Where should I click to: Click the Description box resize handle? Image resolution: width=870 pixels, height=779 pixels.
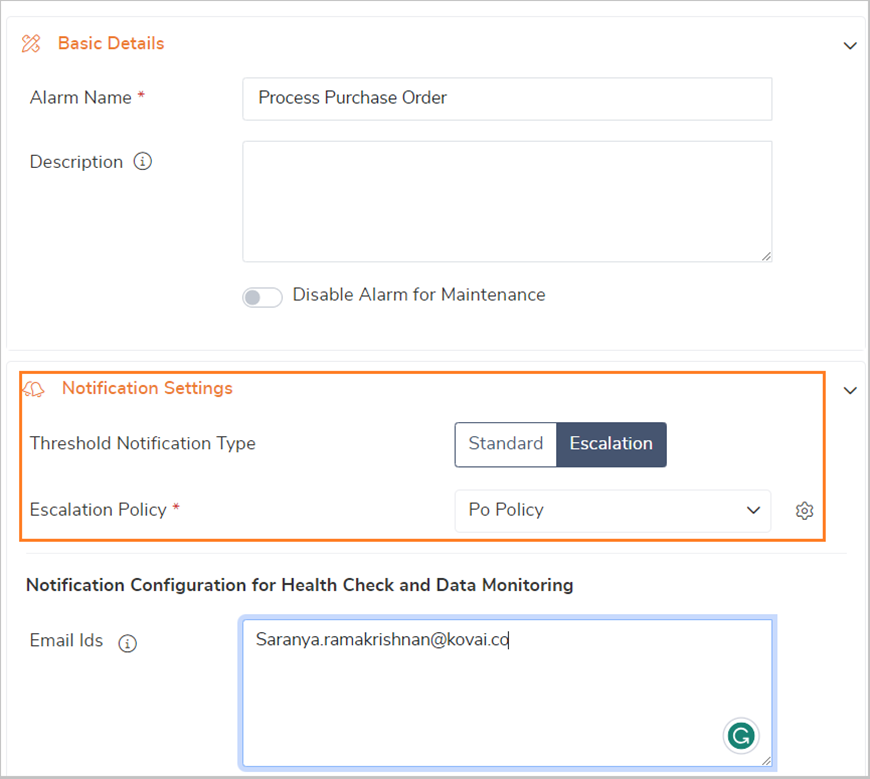click(766, 256)
